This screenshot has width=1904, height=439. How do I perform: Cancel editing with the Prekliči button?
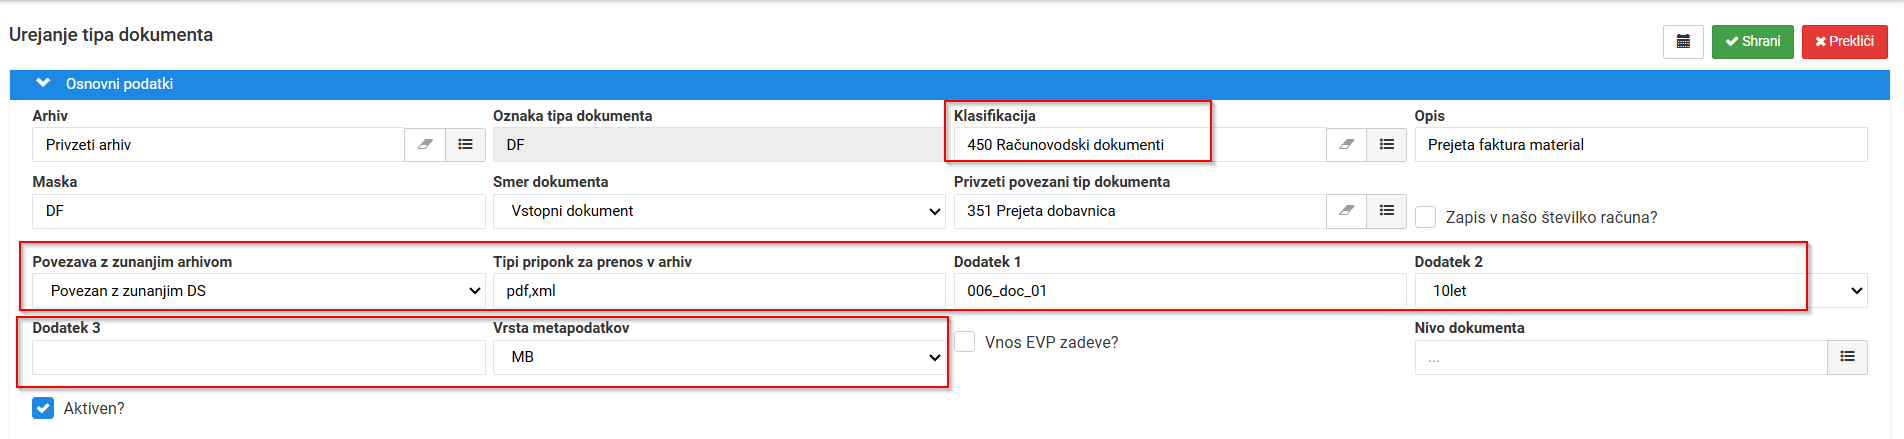pyautogui.click(x=1845, y=42)
